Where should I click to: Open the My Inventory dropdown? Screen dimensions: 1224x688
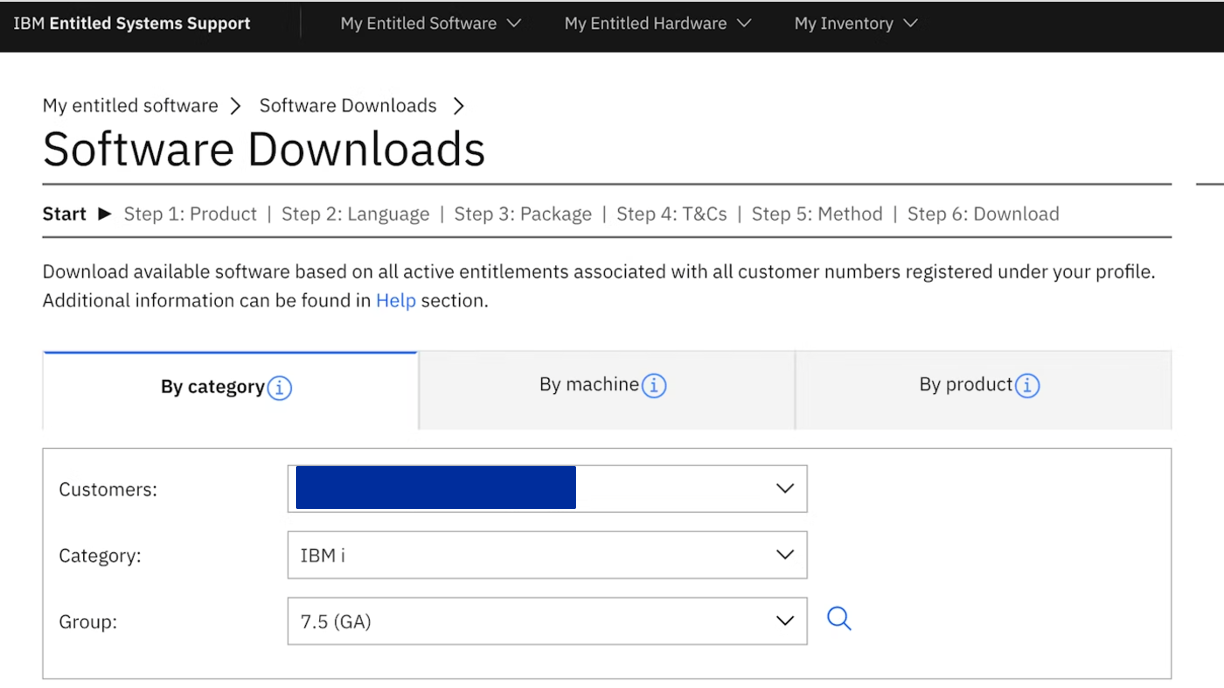[855, 23]
